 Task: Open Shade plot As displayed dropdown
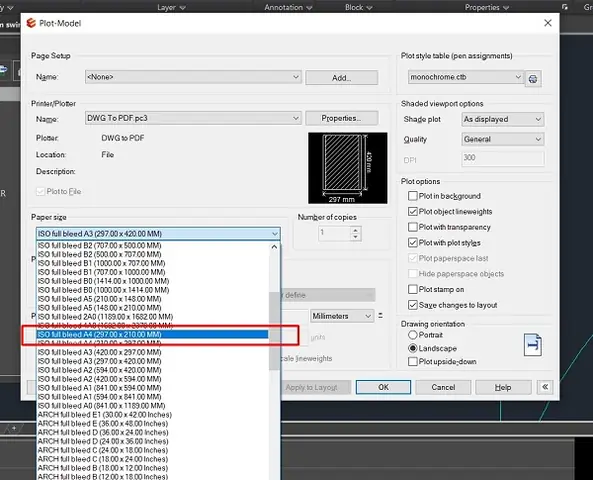coord(503,119)
